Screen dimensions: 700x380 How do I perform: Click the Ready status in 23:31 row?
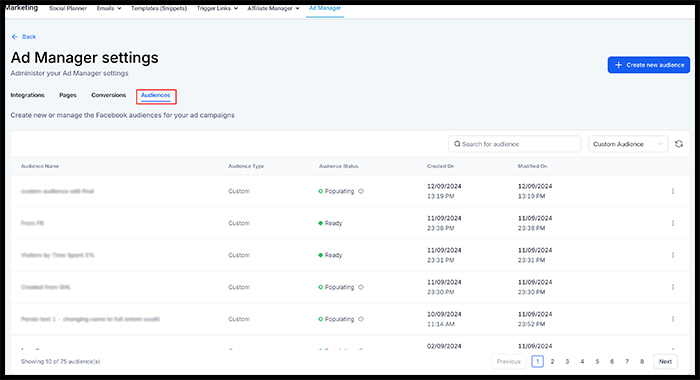point(330,255)
